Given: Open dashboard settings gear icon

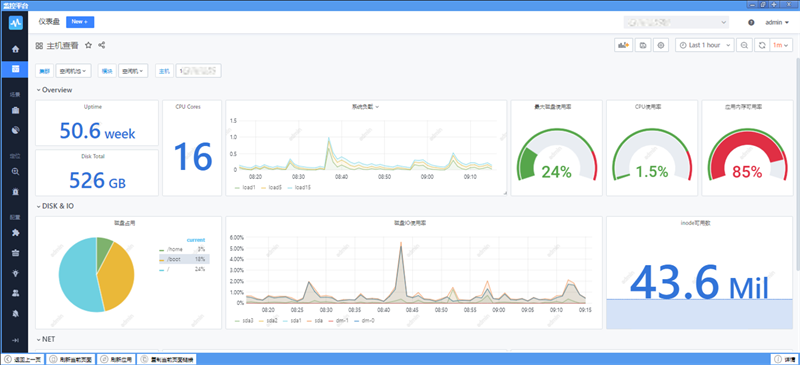Looking at the screenshot, I should 661,45.
